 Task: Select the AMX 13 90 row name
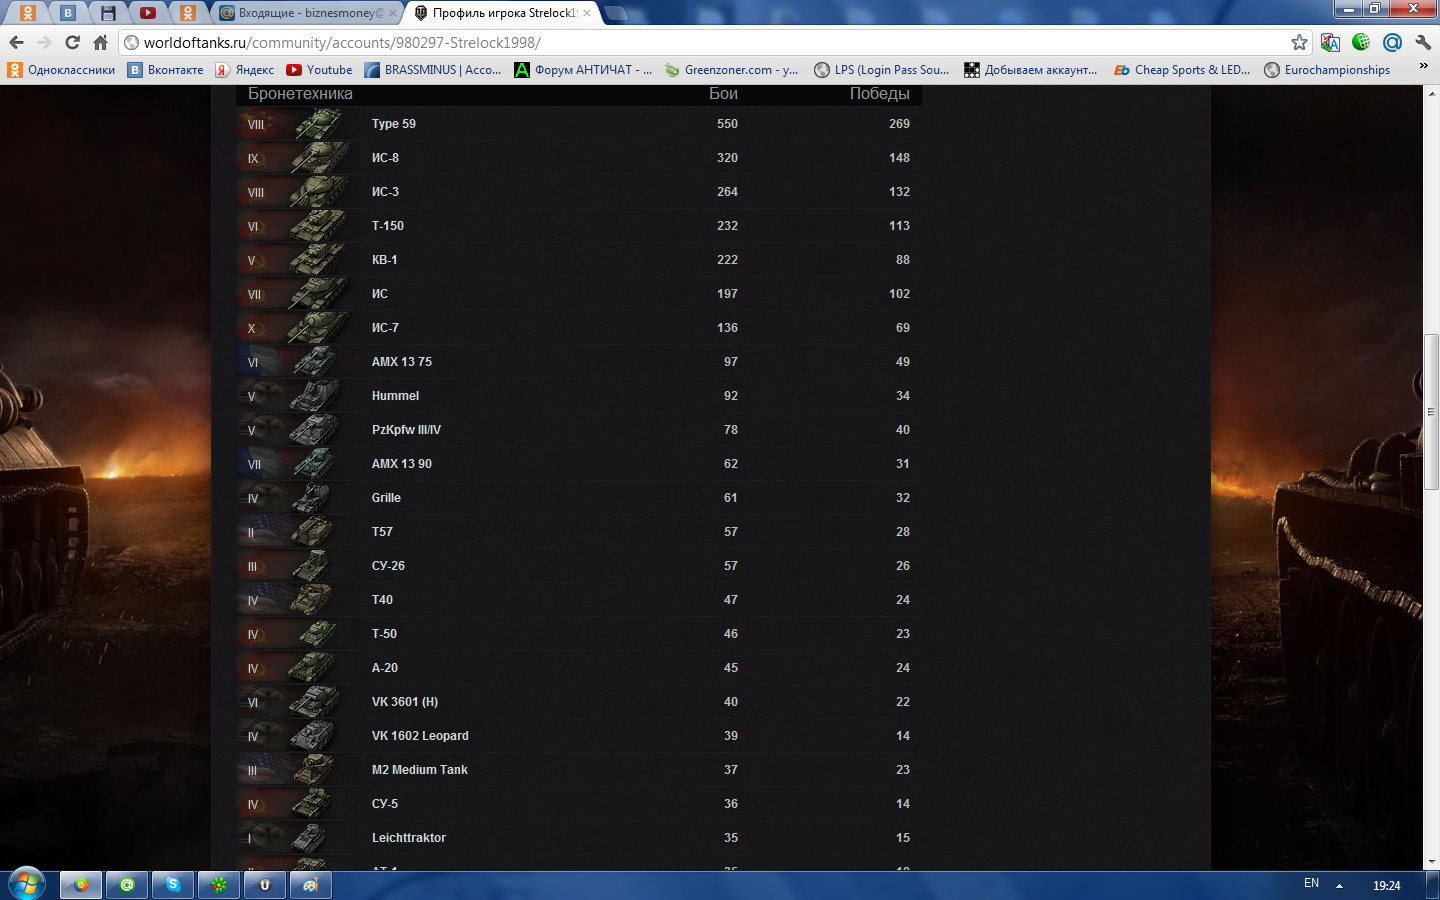(402, 464)
